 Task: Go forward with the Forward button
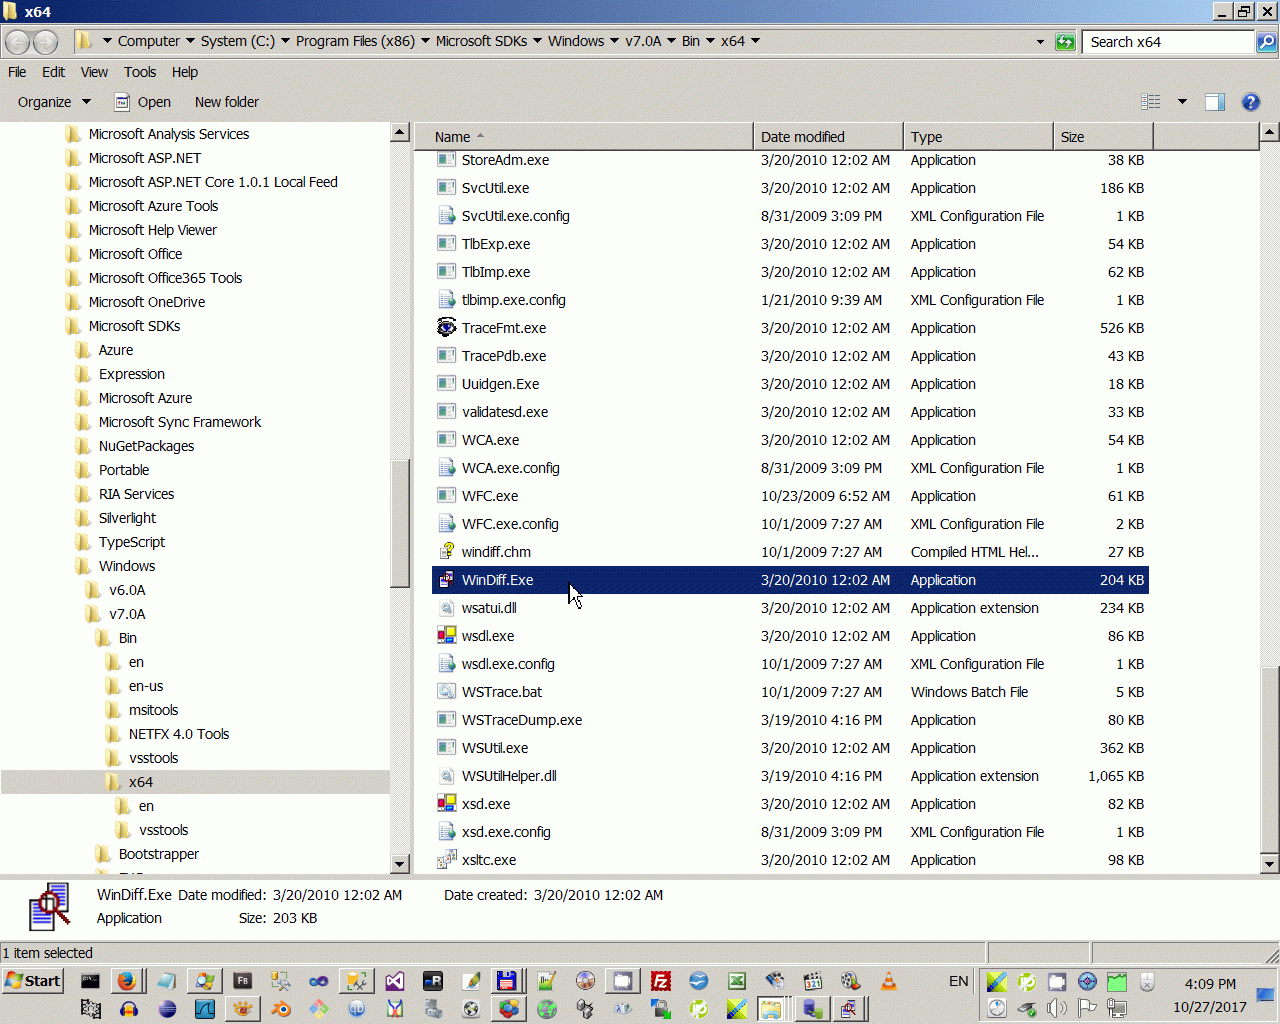[x=46, y=42]
